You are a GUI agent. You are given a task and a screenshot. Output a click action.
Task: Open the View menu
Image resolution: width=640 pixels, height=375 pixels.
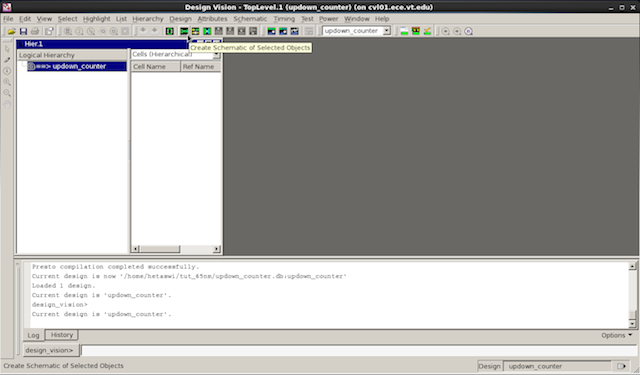tap(44, 19)
